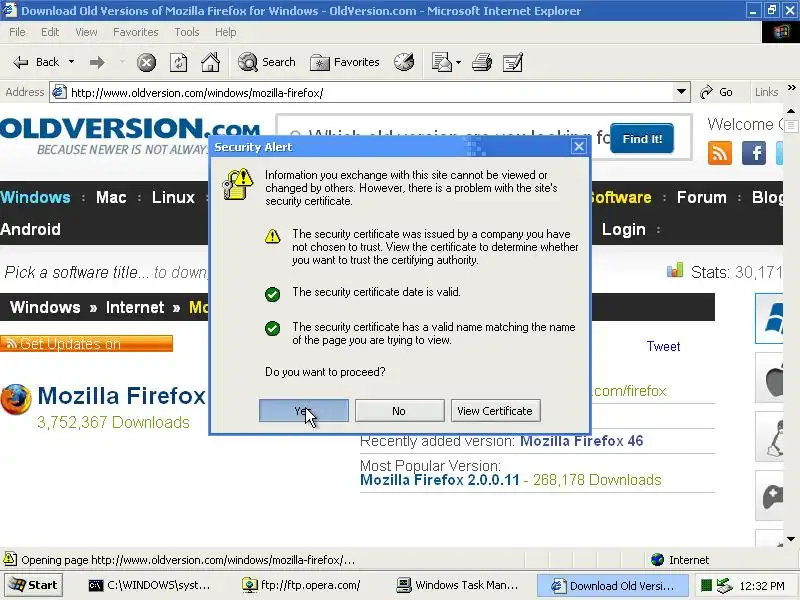Open the Favorites toolbar button
The width and height of the screenshot is (800, 600).
click(x=345, y=62)
